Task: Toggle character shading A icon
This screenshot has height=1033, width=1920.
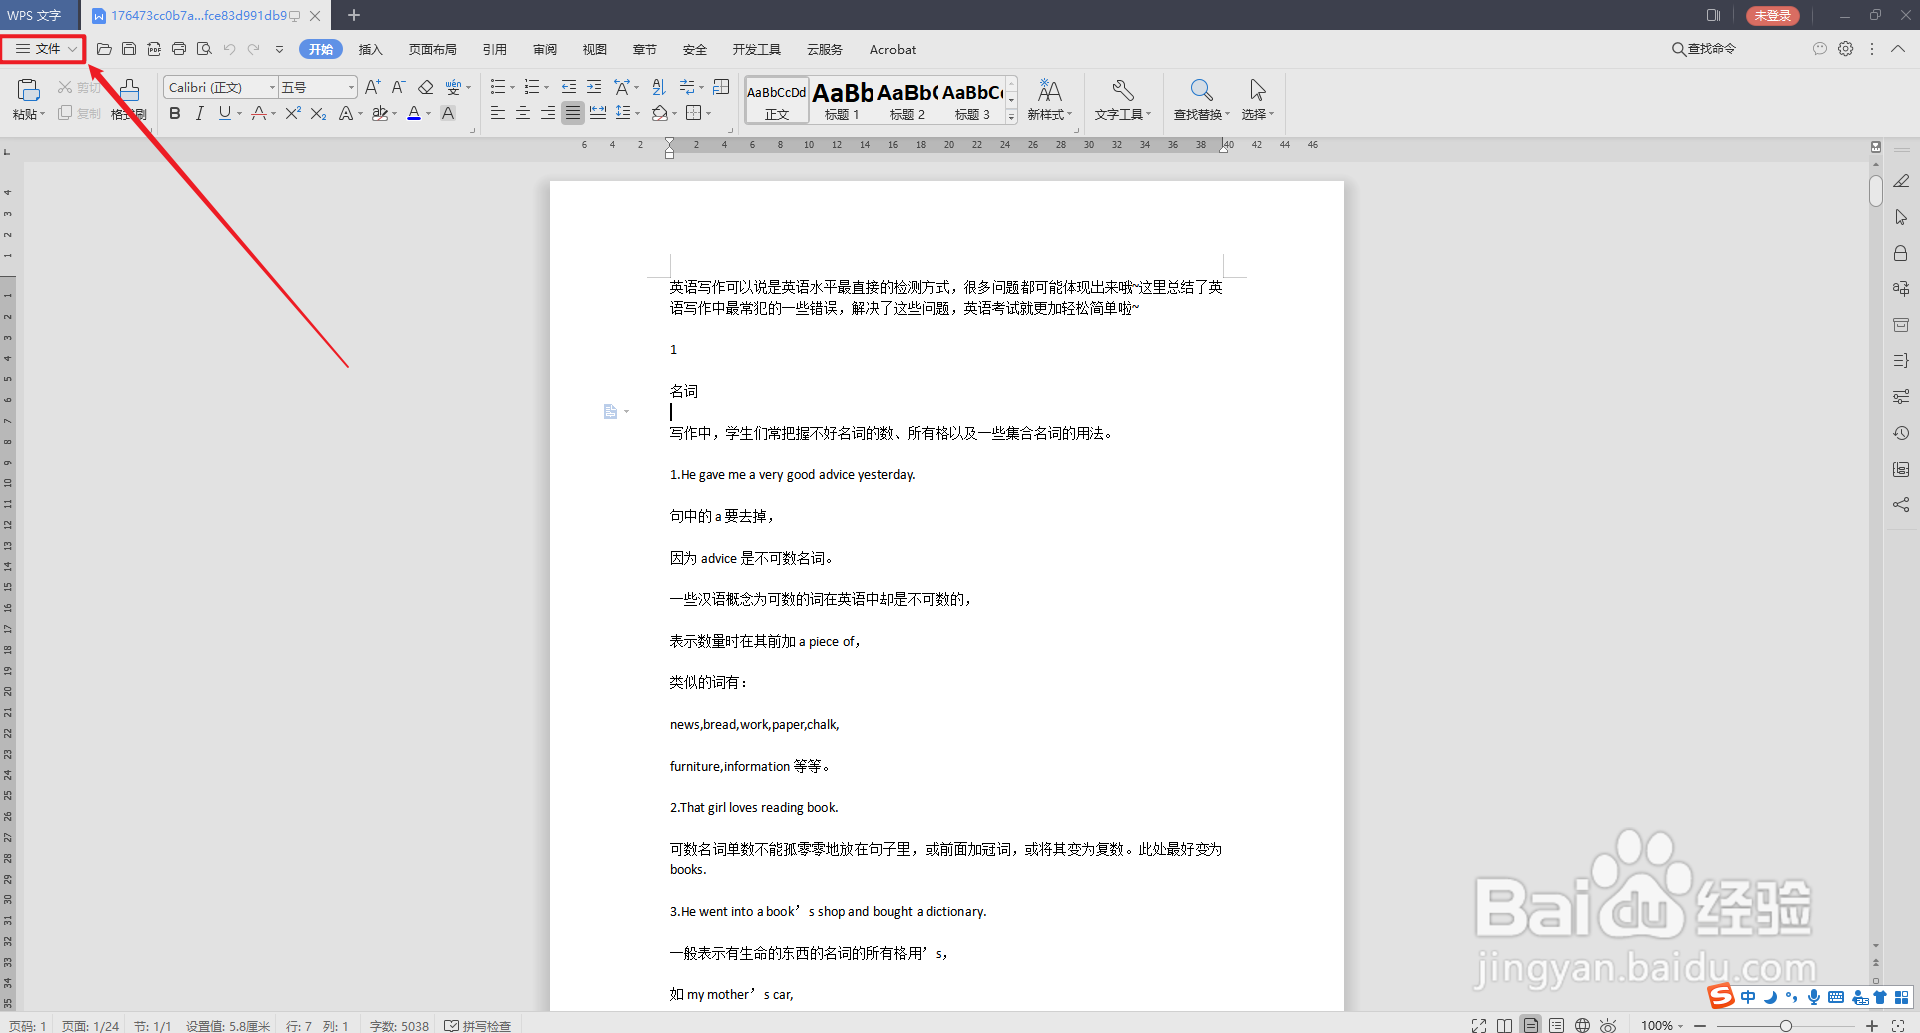Action: 448,113
